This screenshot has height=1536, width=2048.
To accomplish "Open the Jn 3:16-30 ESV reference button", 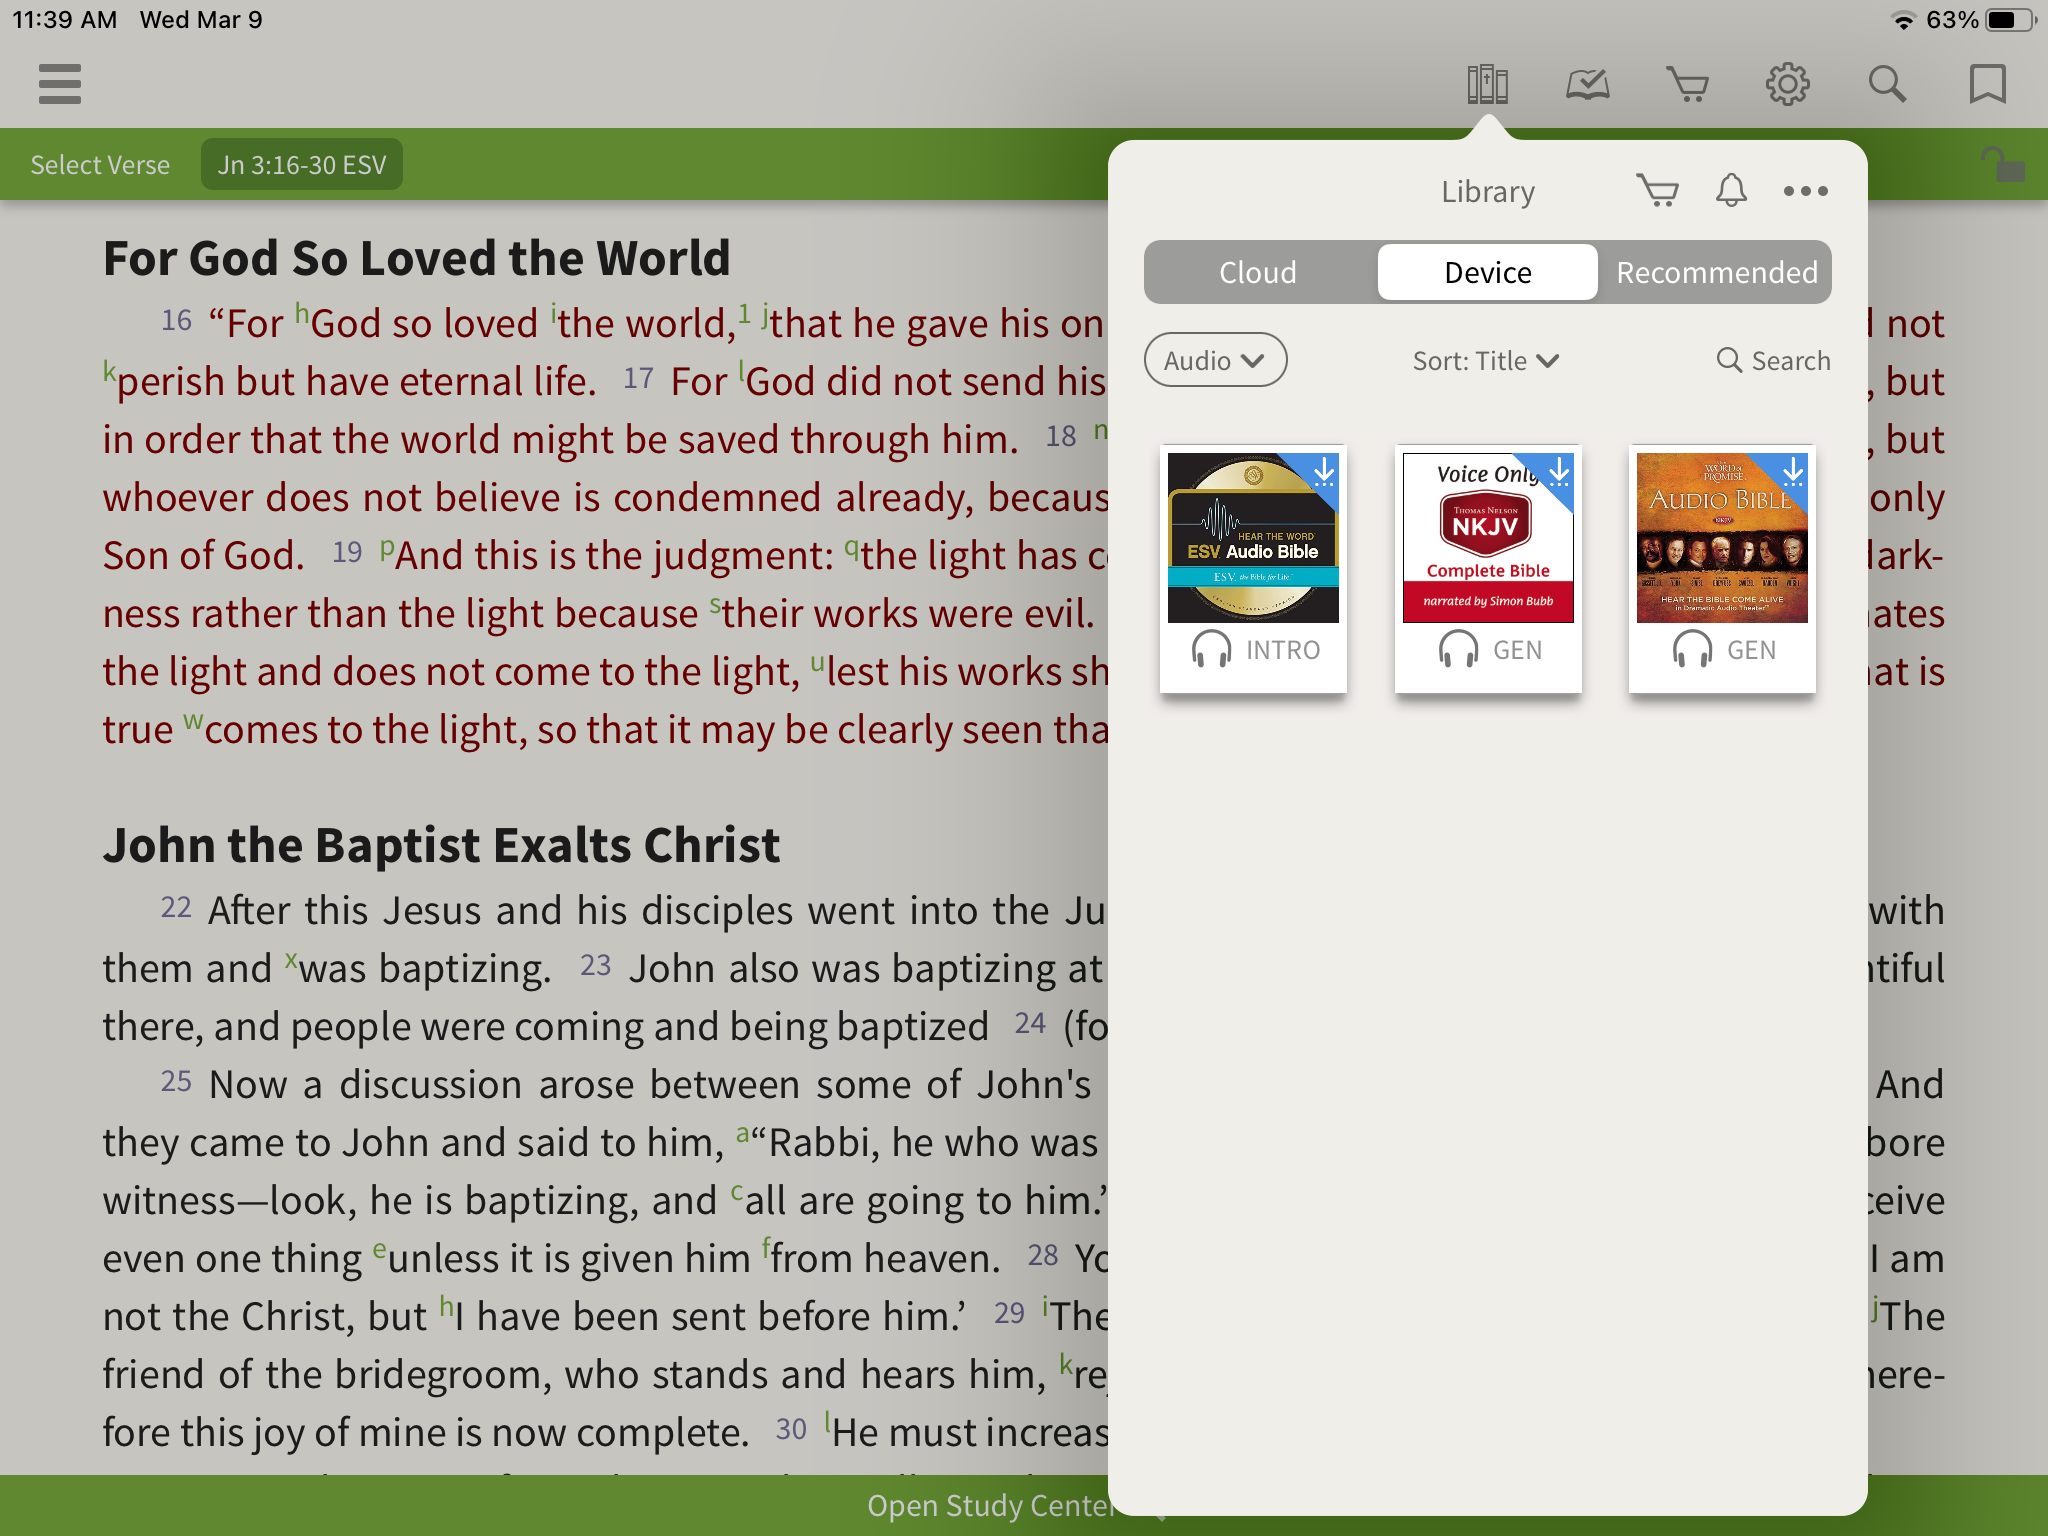I will pyautogui.click(x=302, y=165).
